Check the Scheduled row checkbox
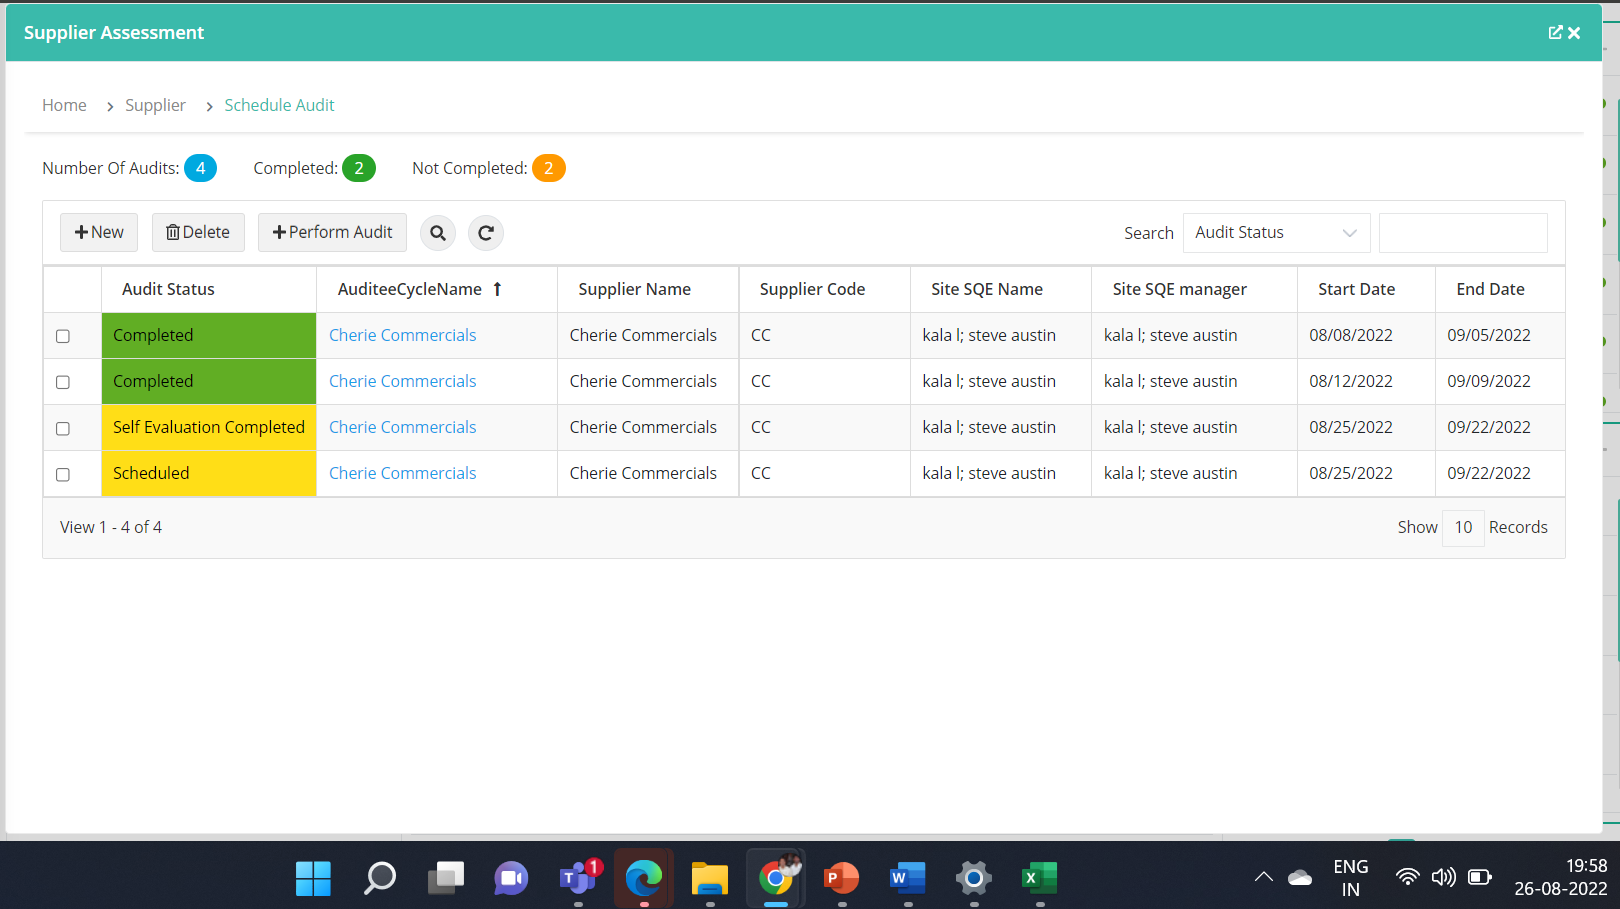 (x=63, y=474)
